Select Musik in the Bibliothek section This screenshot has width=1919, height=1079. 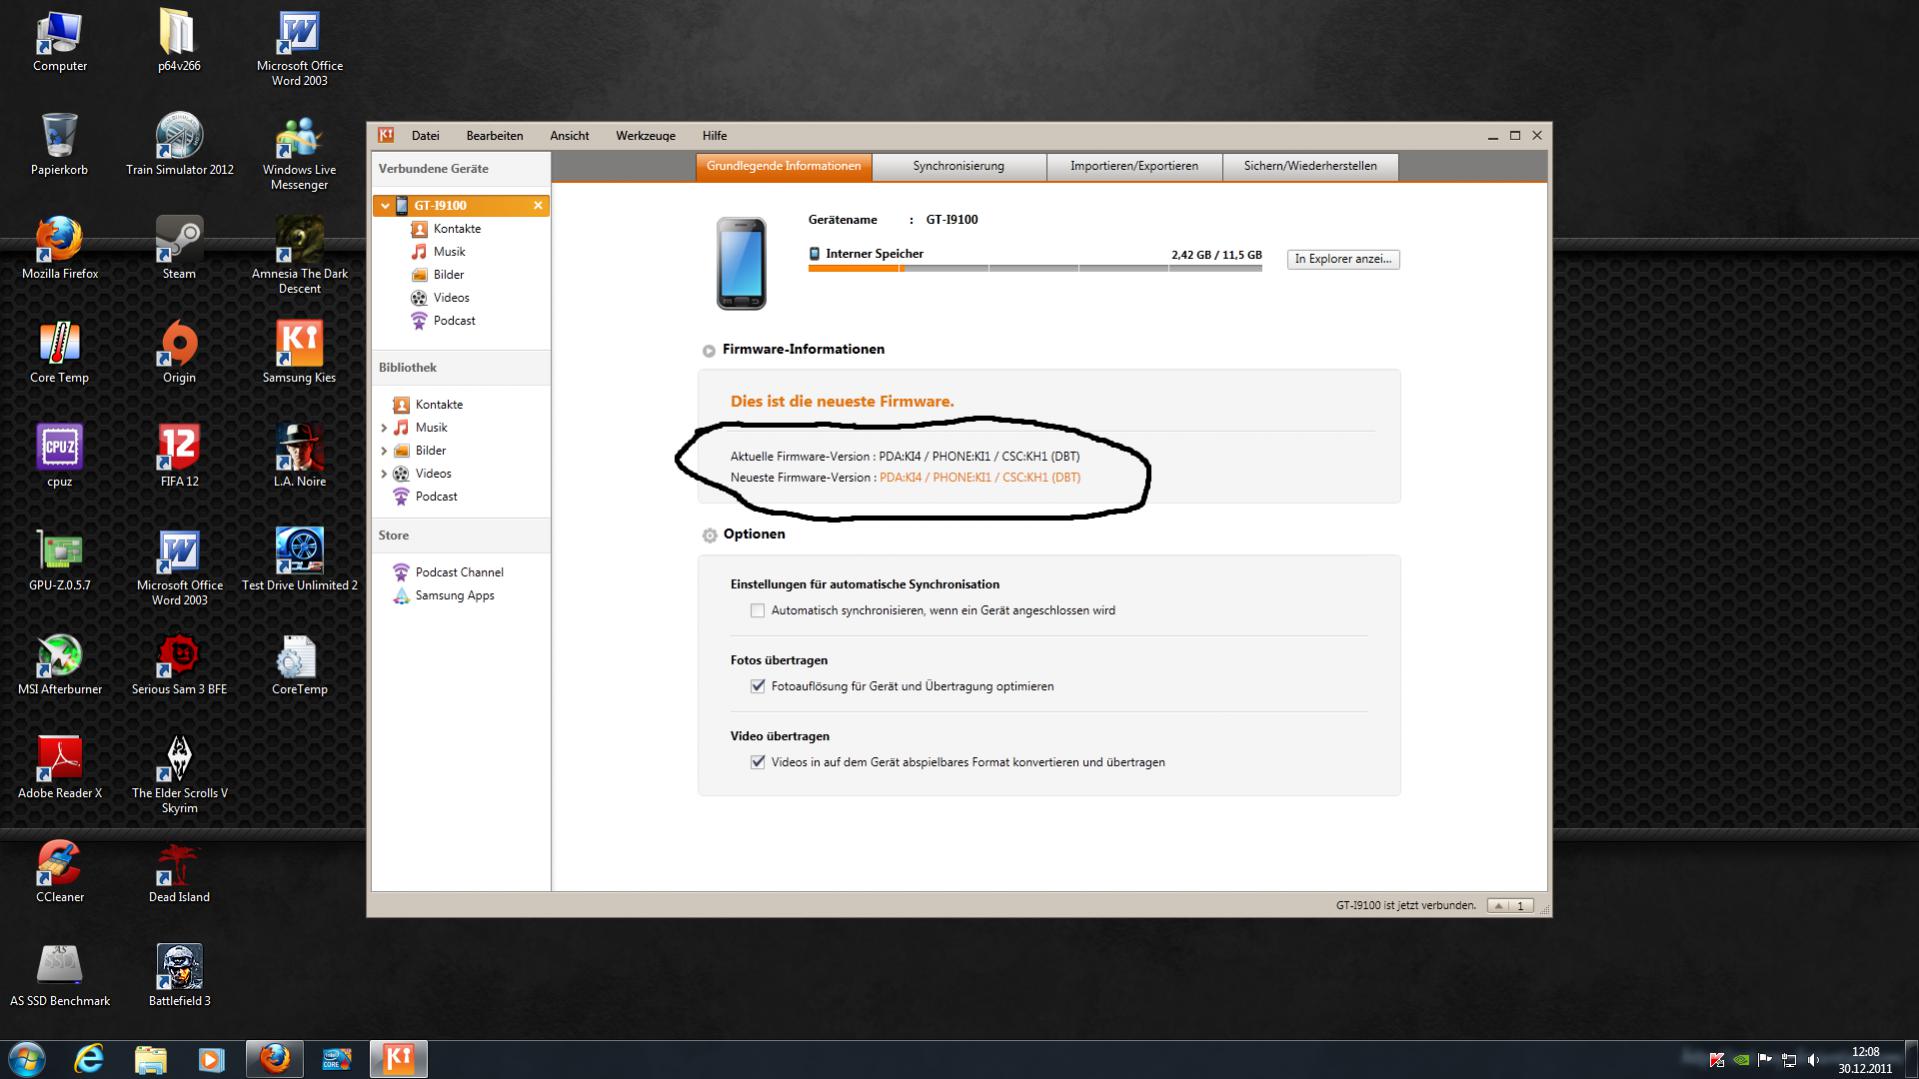pyautogui.click(x=420, y=428)
